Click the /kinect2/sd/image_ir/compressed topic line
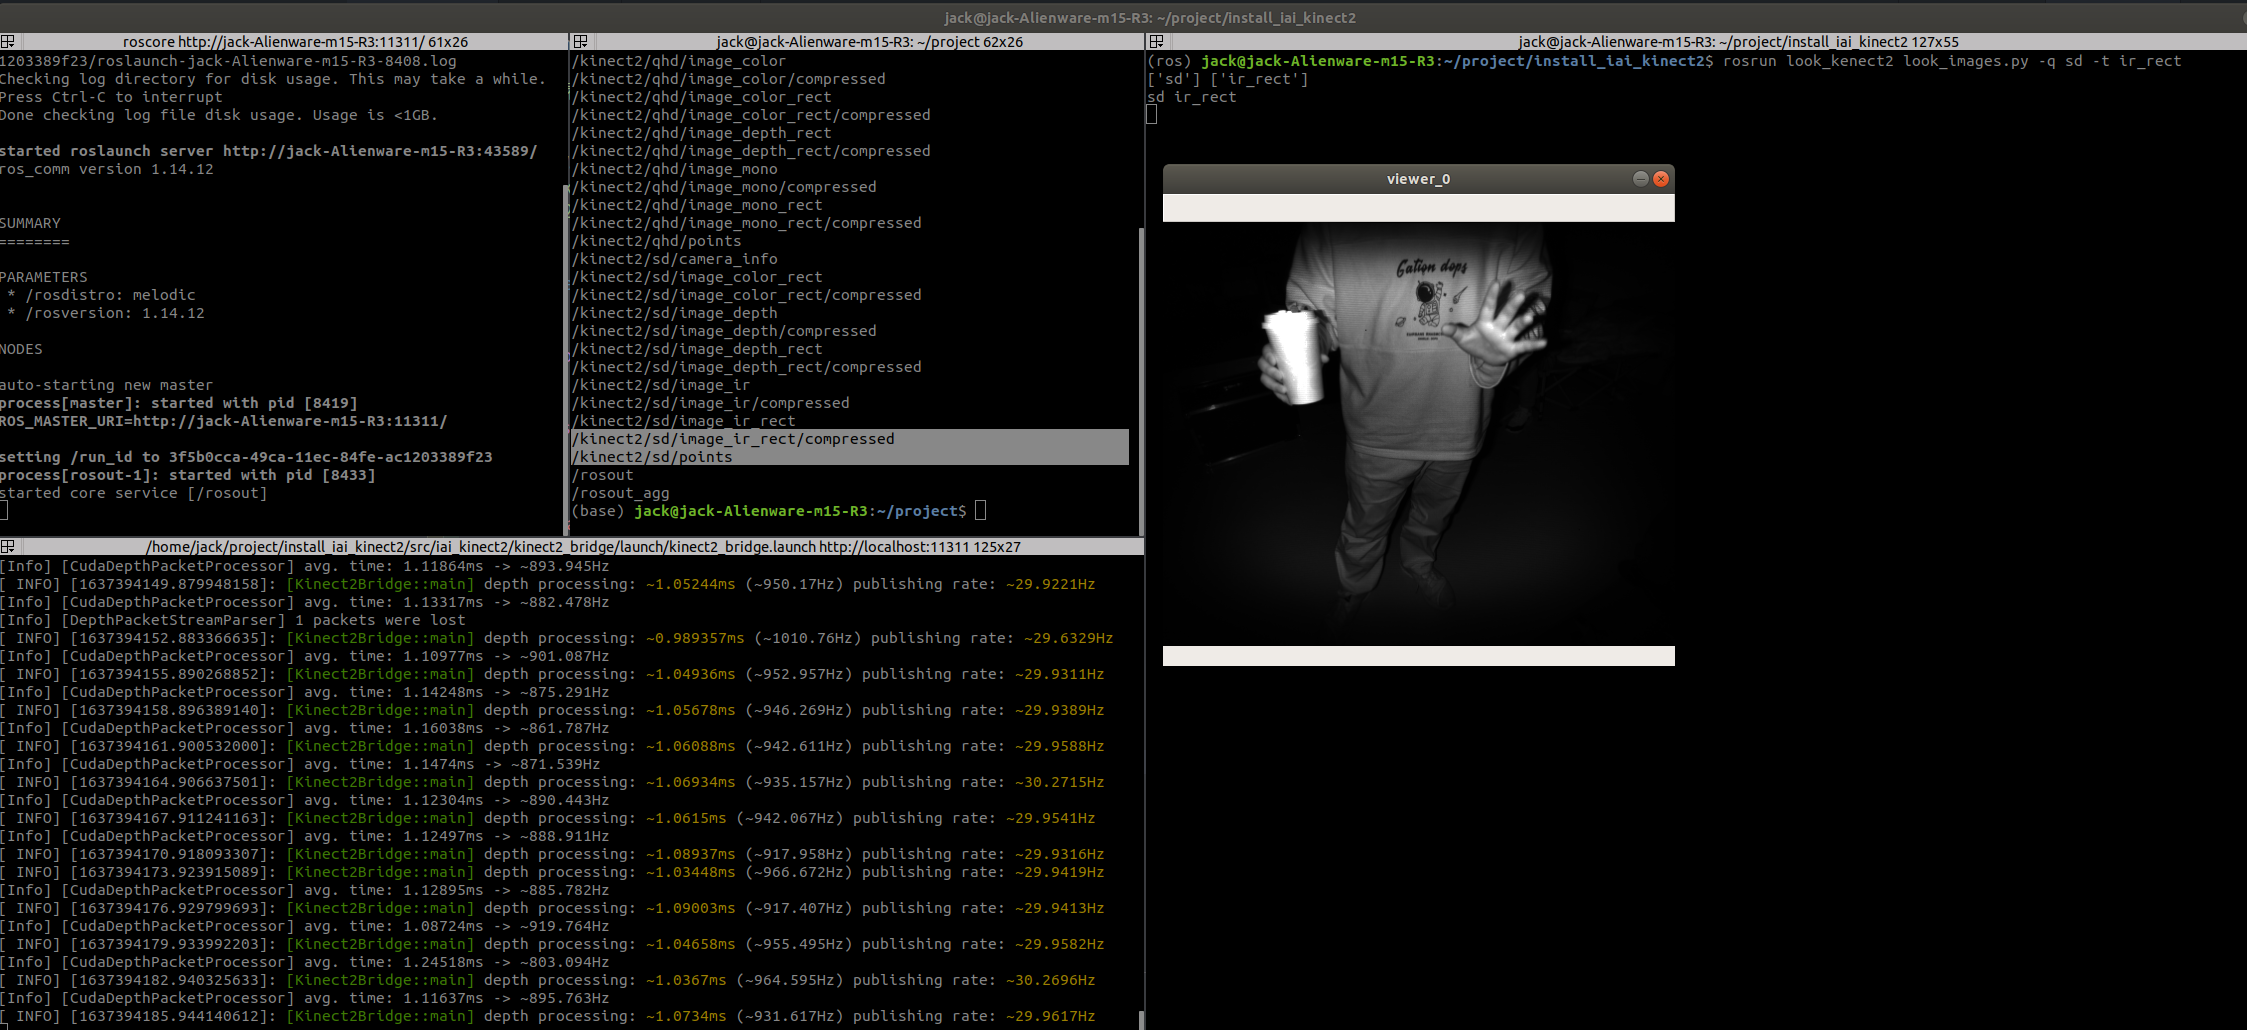The height and width of the screenshot is (1030, 2247). coord(711,403)
